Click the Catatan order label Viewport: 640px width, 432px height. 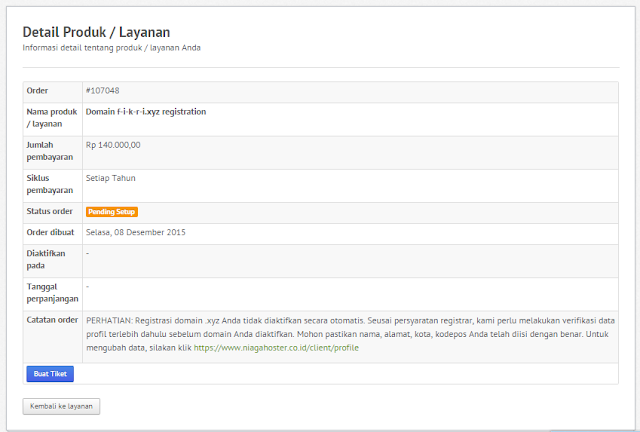[52, 320]
